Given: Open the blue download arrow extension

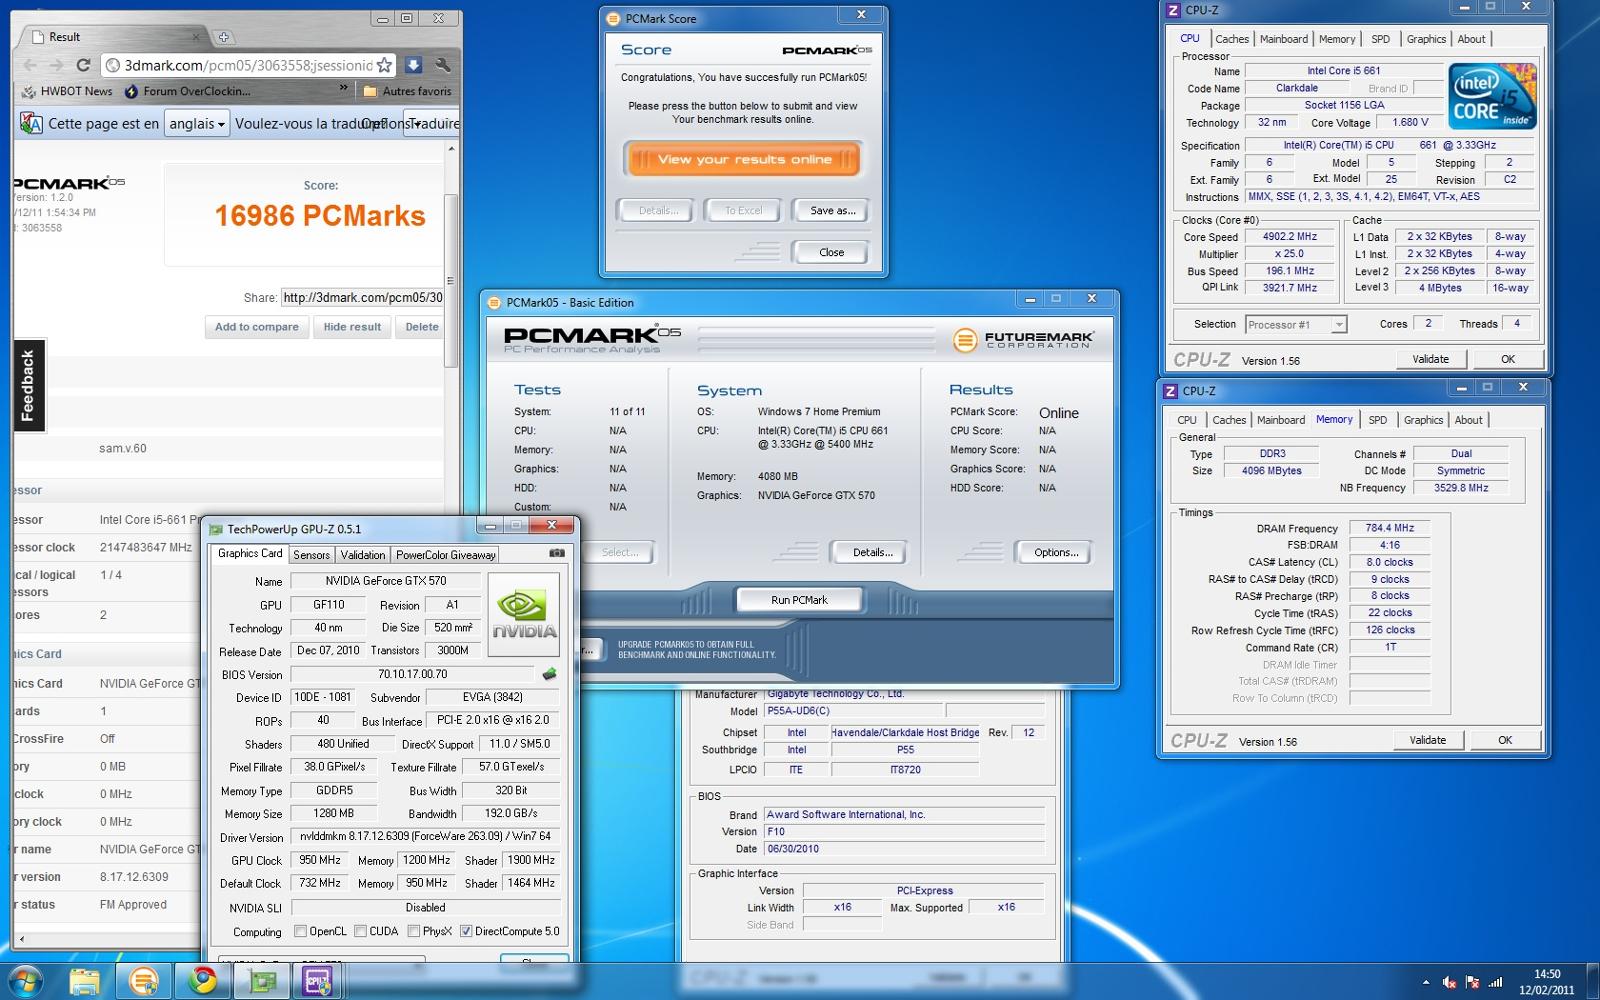Looking at the screenshot, I should click(413, 65).
